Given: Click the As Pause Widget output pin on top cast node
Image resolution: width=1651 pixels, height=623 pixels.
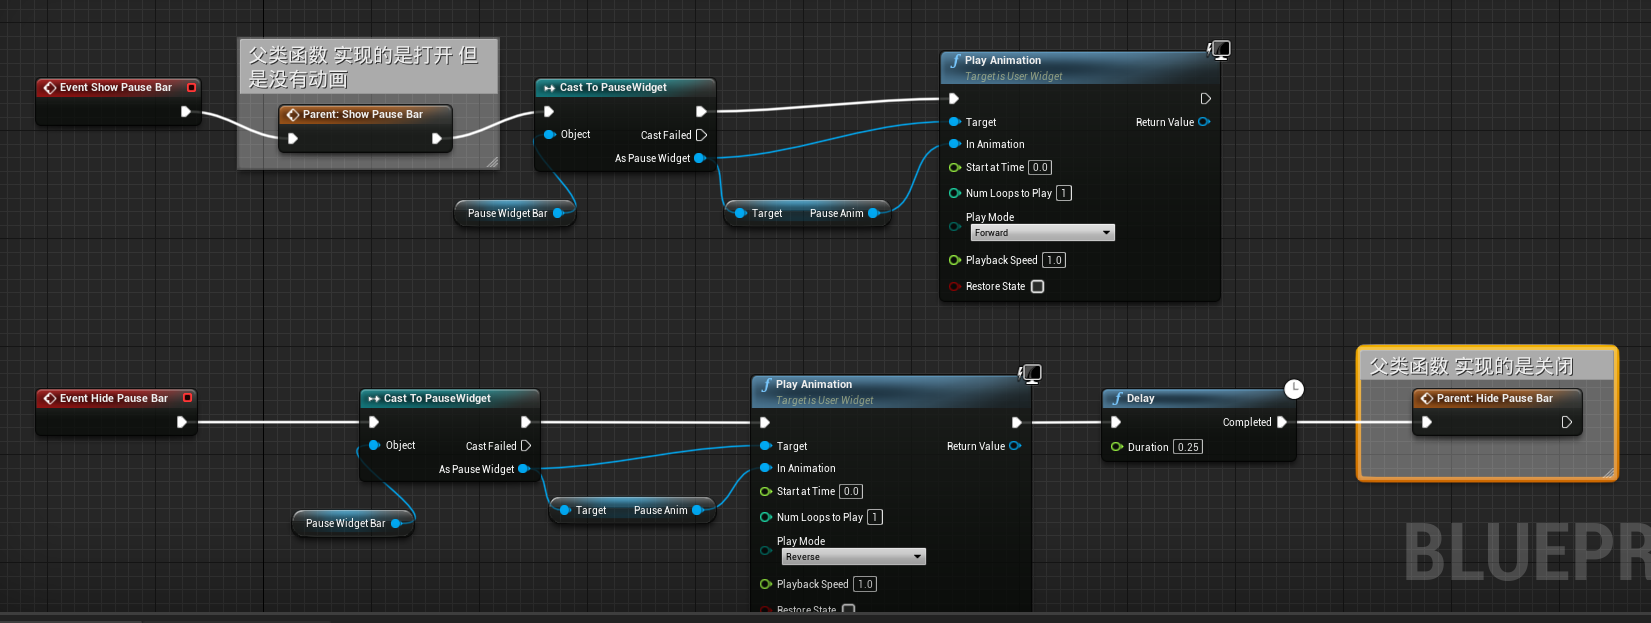Looking at the screenshot, I should coord(699,158).
